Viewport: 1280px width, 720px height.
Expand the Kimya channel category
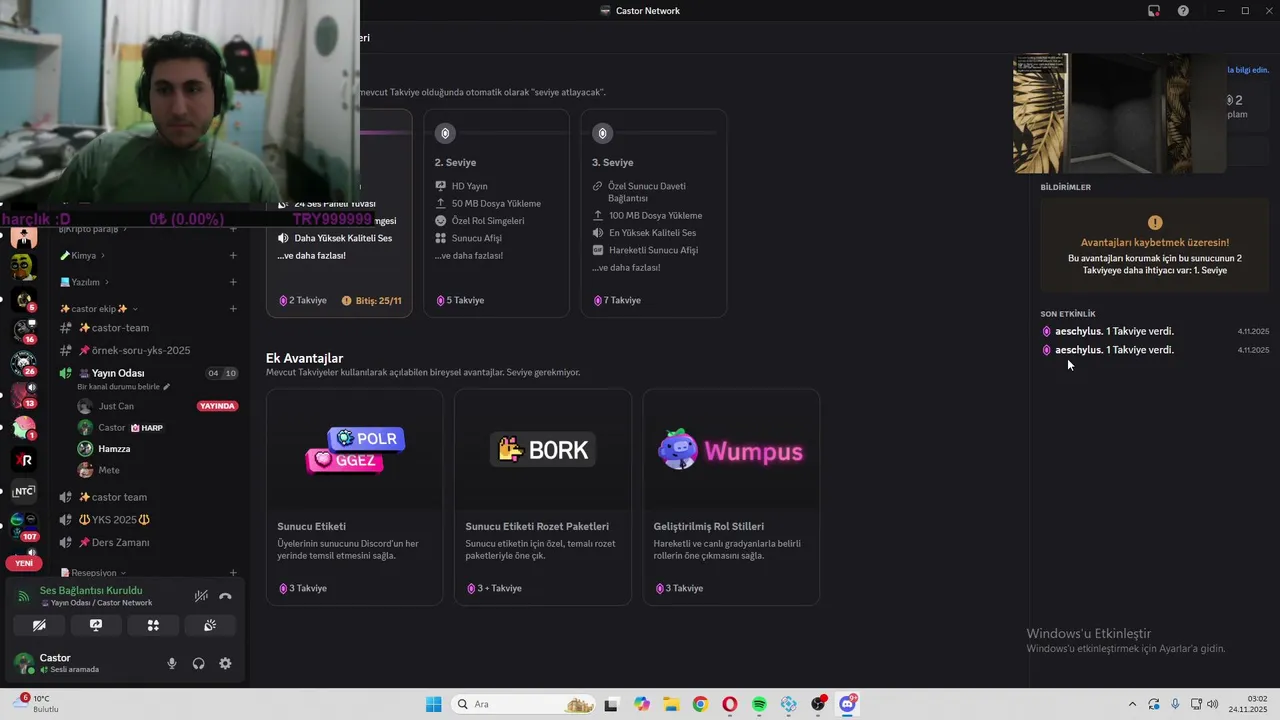[84, 255]
